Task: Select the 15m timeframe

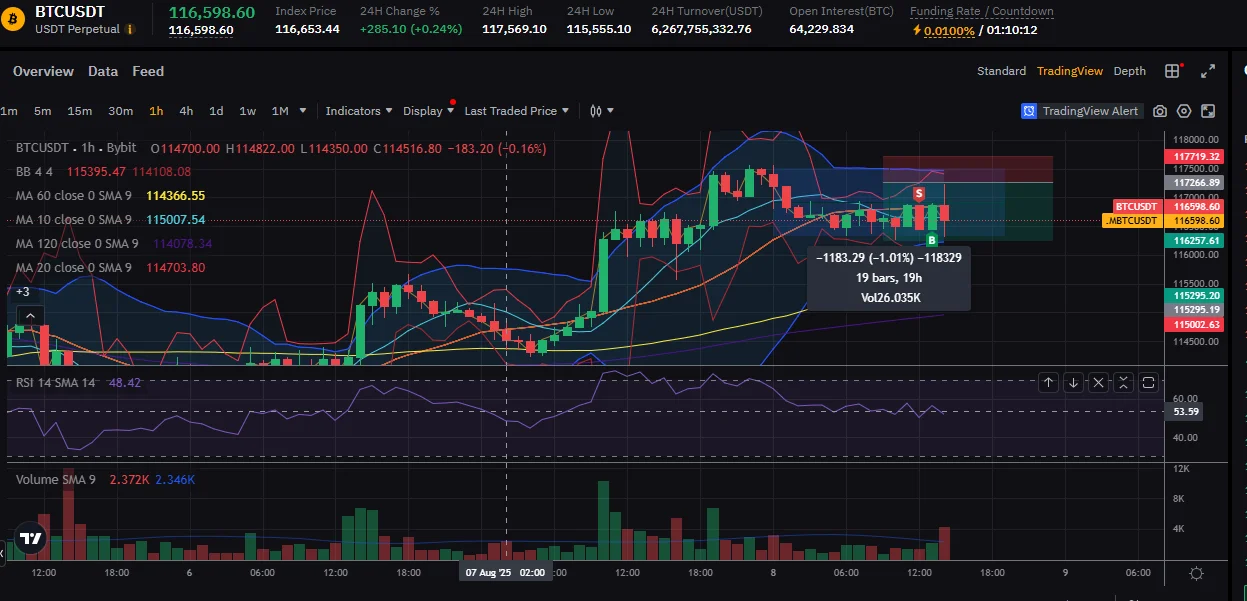Action: [x=79, y=111]
